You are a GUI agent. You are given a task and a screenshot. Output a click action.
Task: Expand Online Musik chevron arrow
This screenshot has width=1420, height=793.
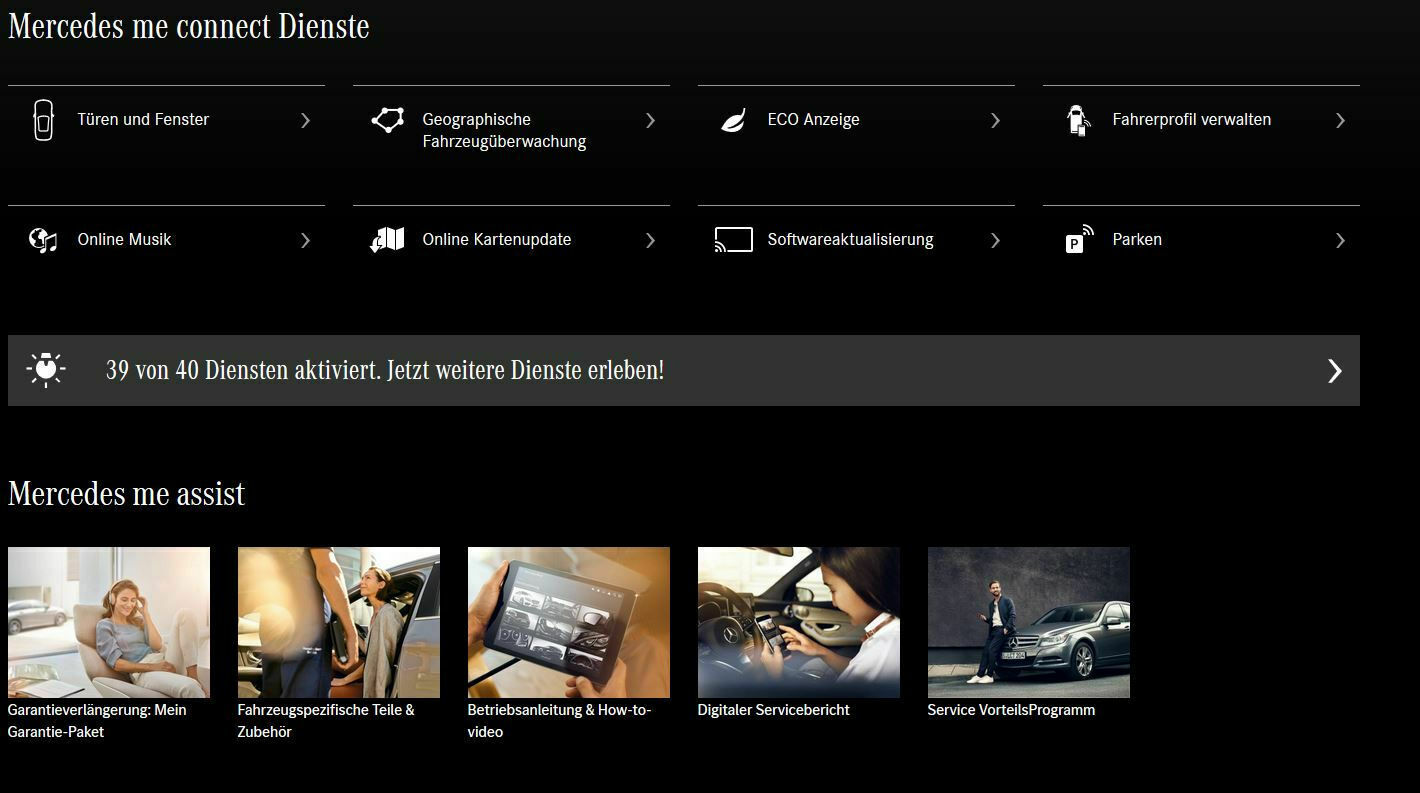pos(305,240)
